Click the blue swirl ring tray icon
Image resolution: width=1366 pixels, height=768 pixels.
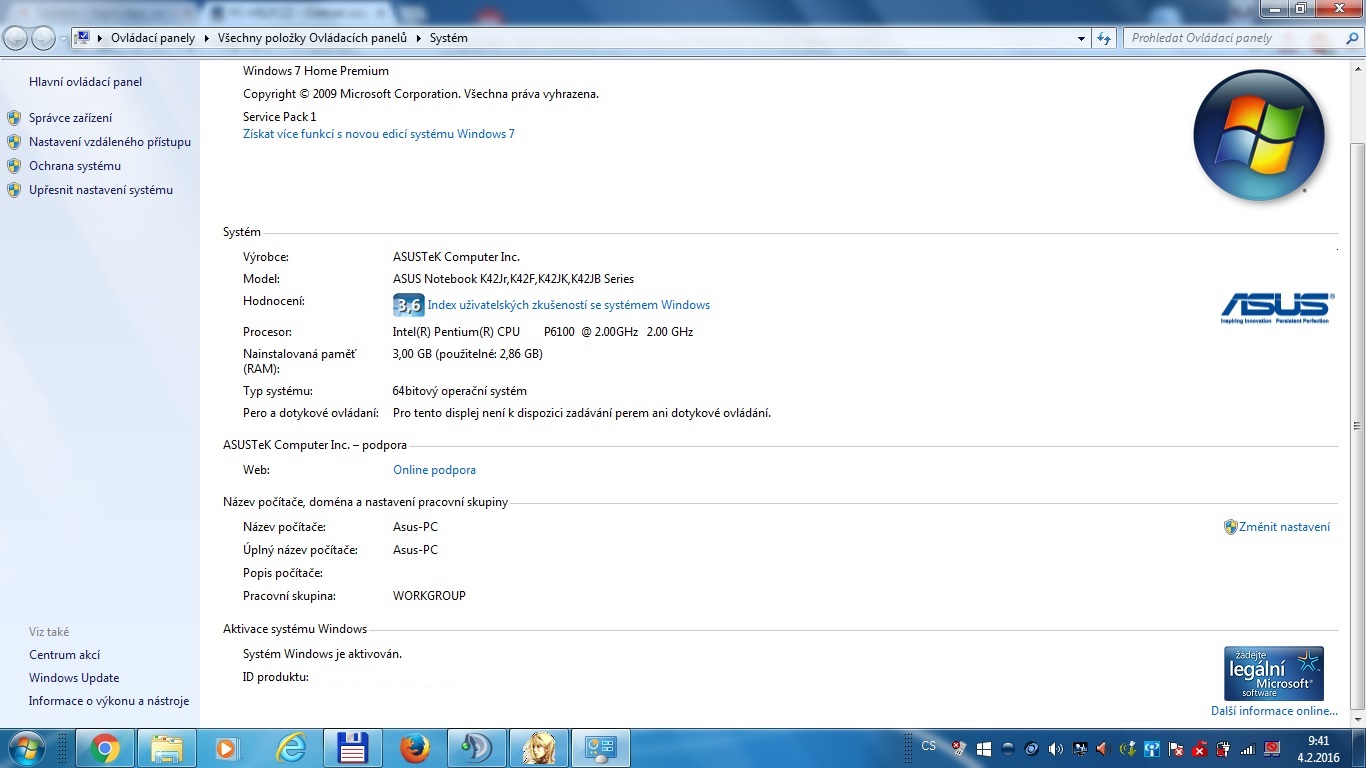pos(1031,748)
